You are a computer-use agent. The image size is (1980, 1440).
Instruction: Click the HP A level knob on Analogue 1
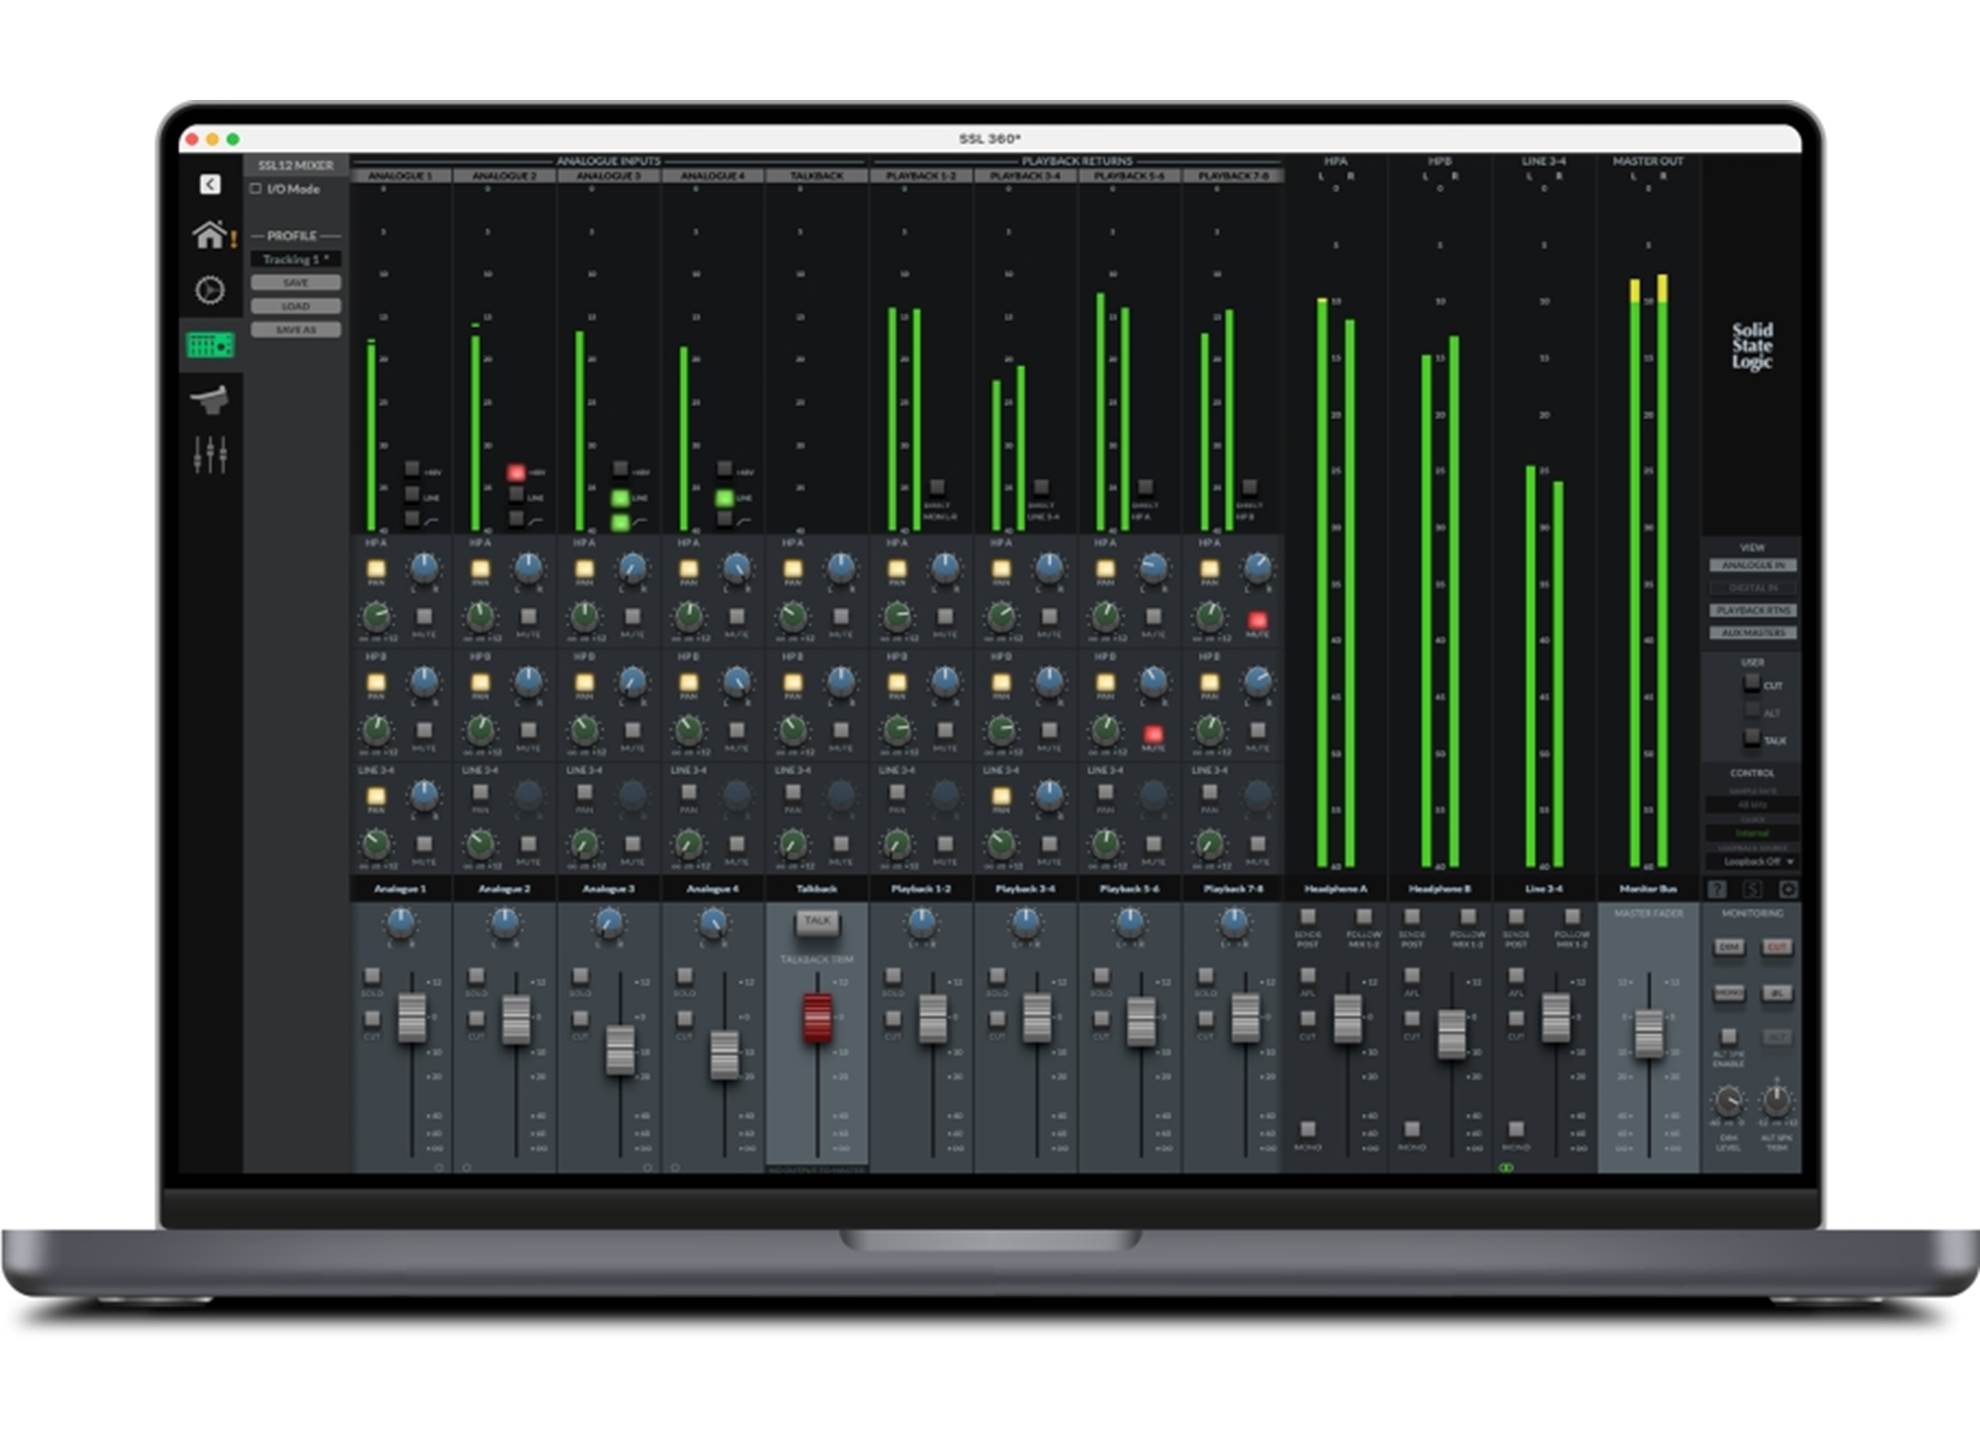(376, 616)
